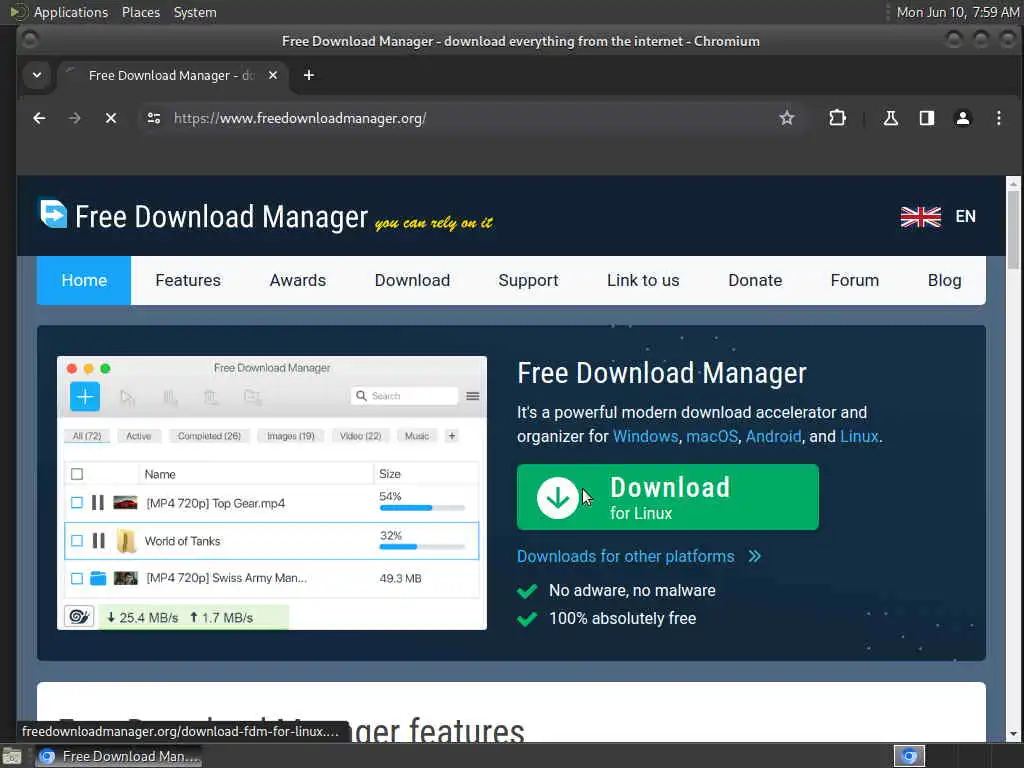Click the double chevron after other platforms
Screen dimensions: 1024x768
[754, 556]
